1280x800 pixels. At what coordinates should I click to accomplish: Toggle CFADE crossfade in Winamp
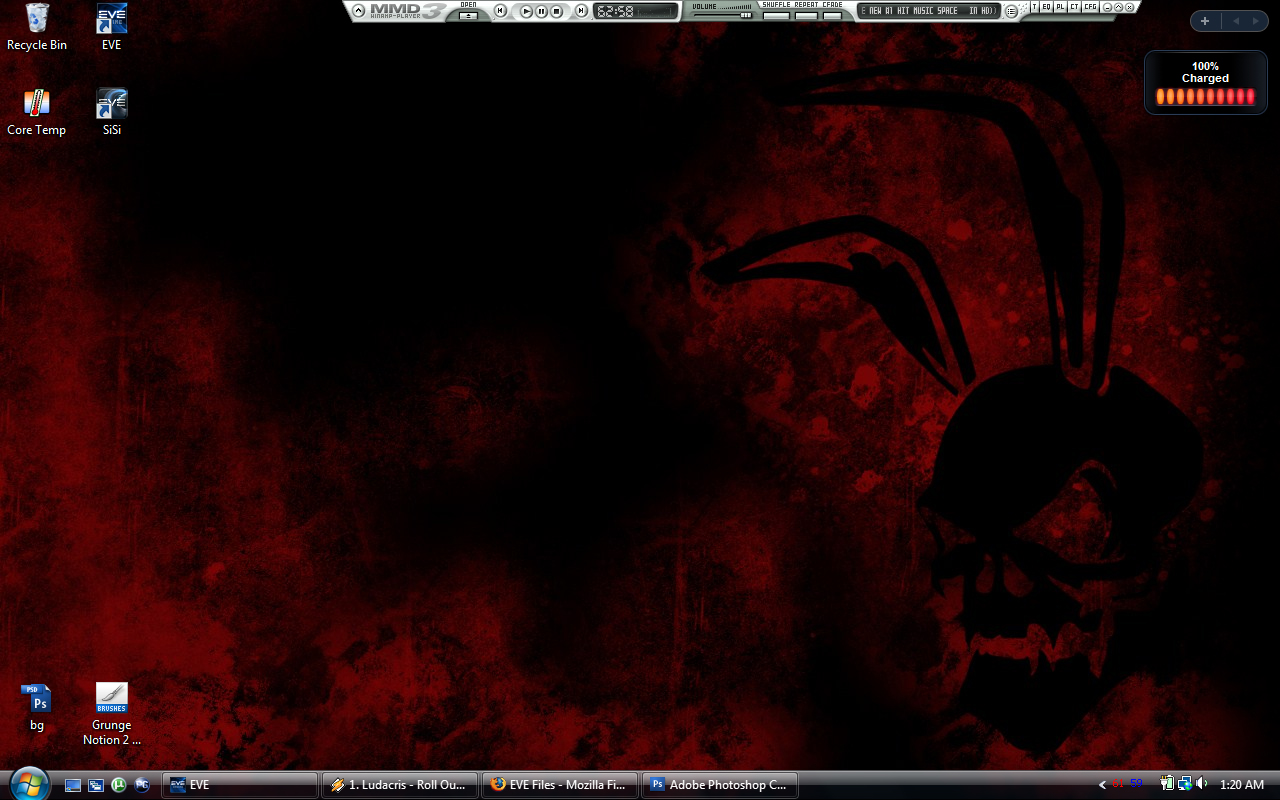coord(832,15)
